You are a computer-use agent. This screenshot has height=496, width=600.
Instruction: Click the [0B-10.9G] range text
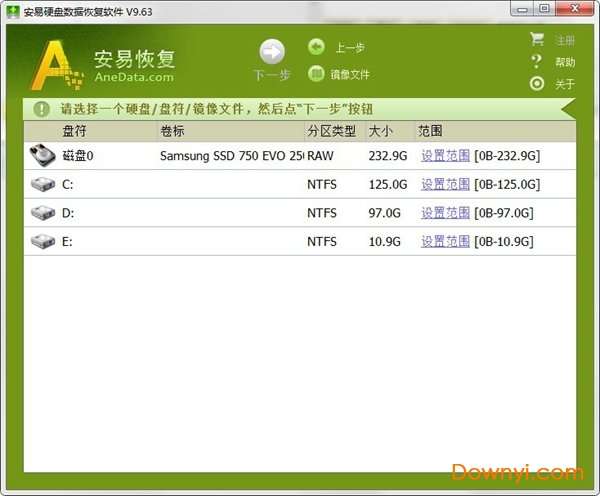point(504,241)
